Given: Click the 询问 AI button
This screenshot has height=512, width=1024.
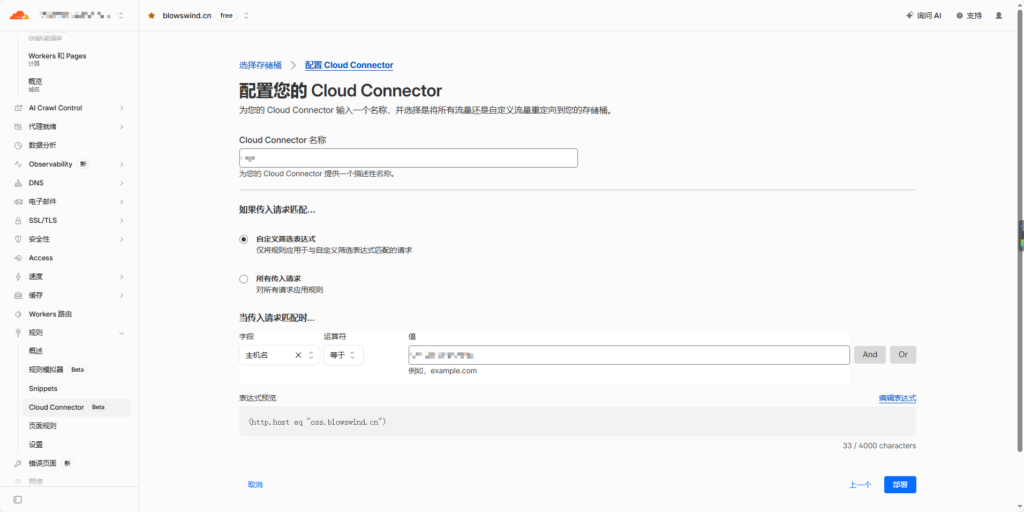Looking at the screenshot, I should coord(923,15).
